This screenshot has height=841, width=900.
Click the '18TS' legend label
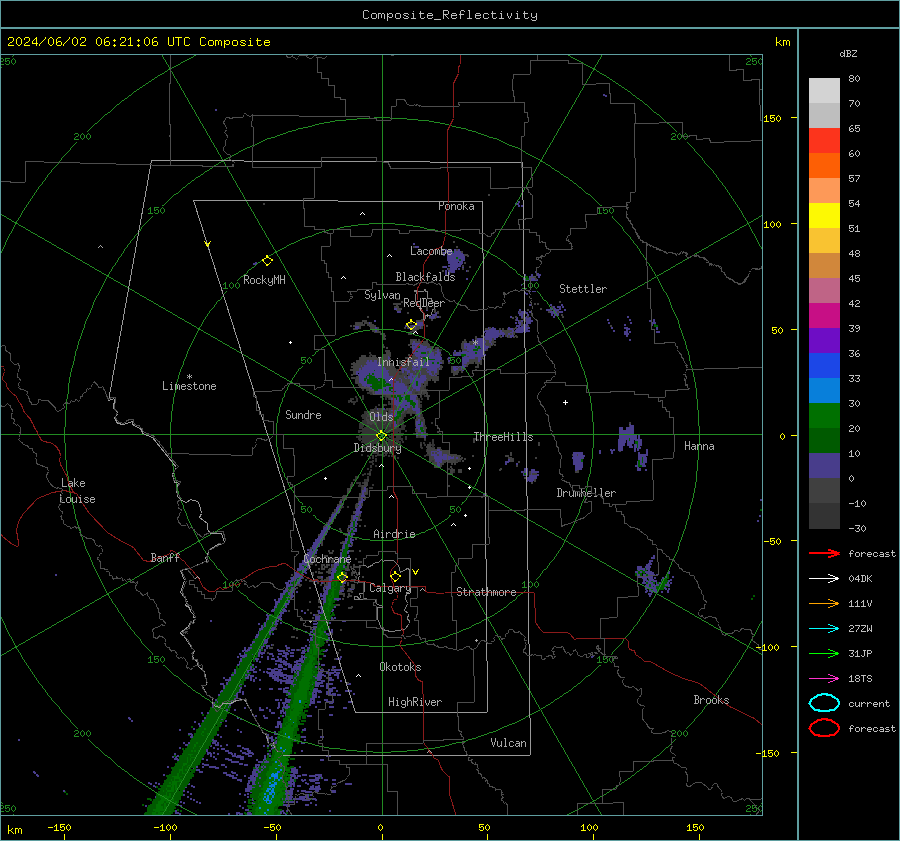860,679
